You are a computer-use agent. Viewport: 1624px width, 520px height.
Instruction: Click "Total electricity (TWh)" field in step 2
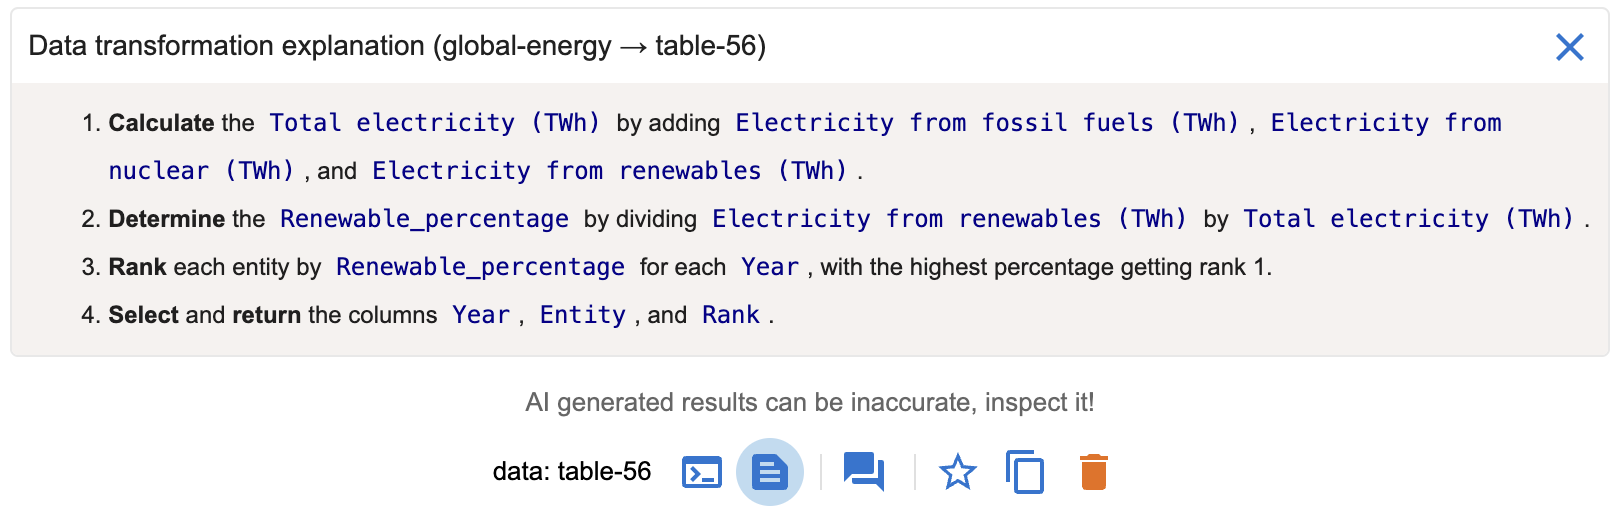[x=1409, y=219]
